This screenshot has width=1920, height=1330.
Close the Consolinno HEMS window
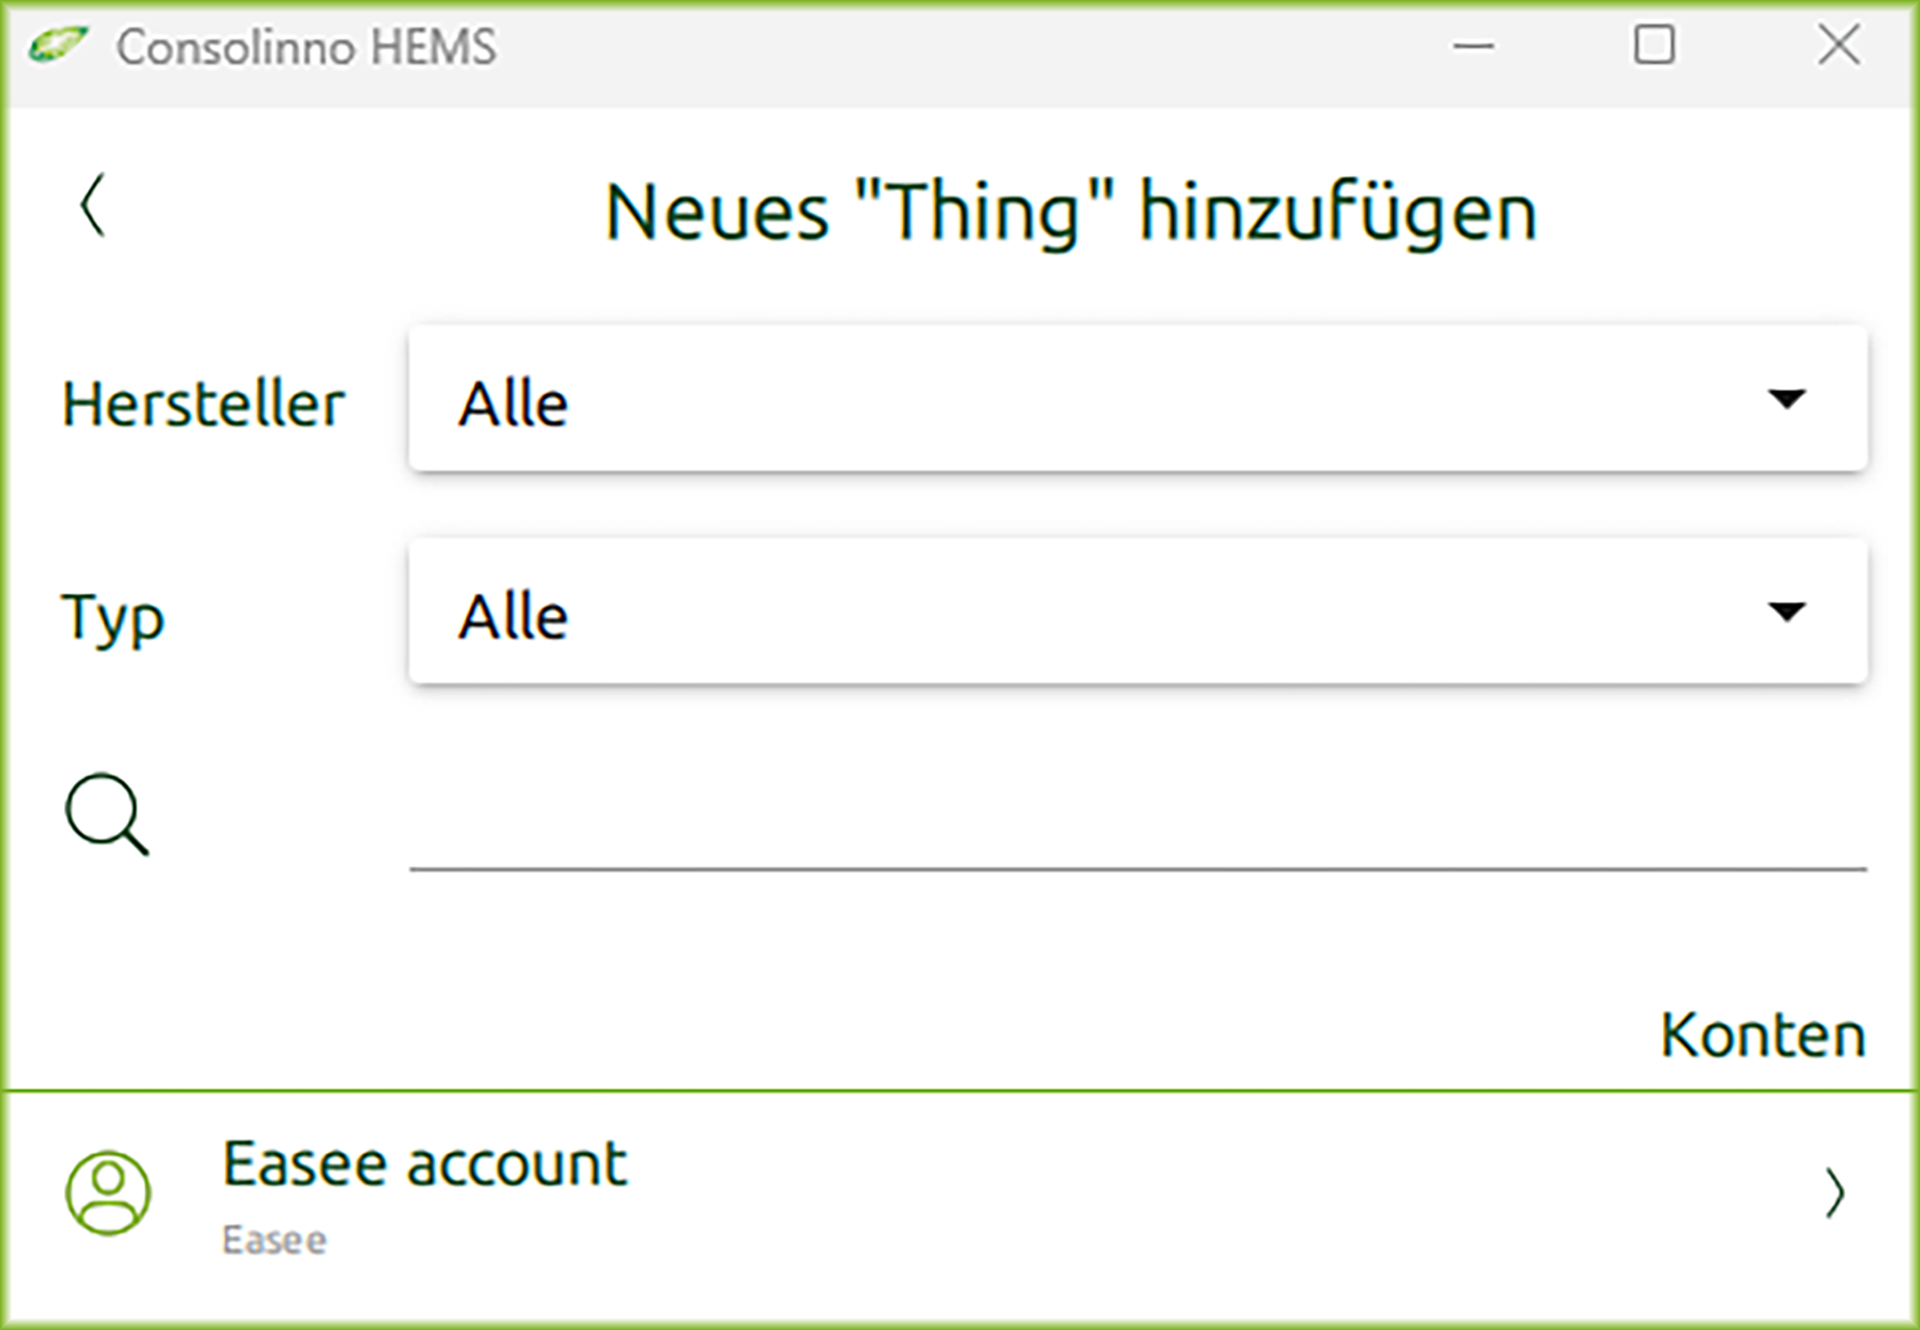[1838, 46]
